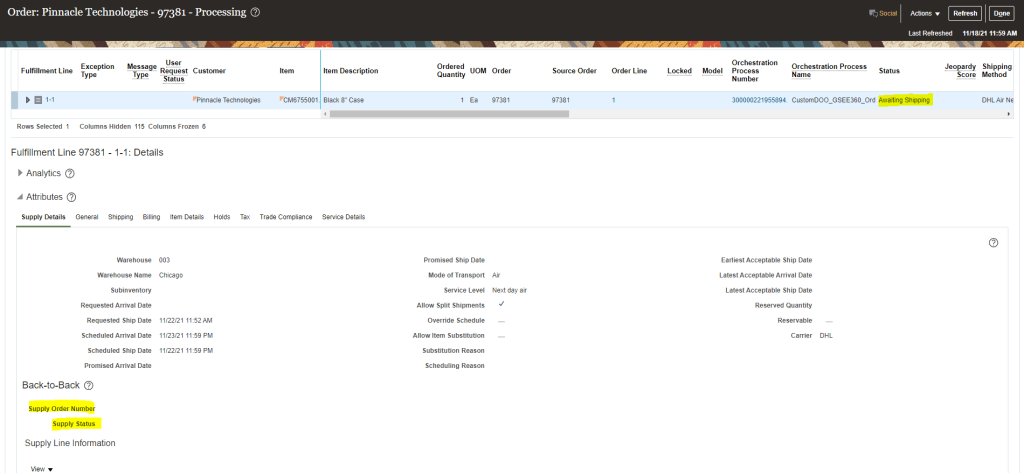The width and height of the screenshot is (1024, 473).
Task: Collapse the Attributes section
Action: click(x=20, y=197)
